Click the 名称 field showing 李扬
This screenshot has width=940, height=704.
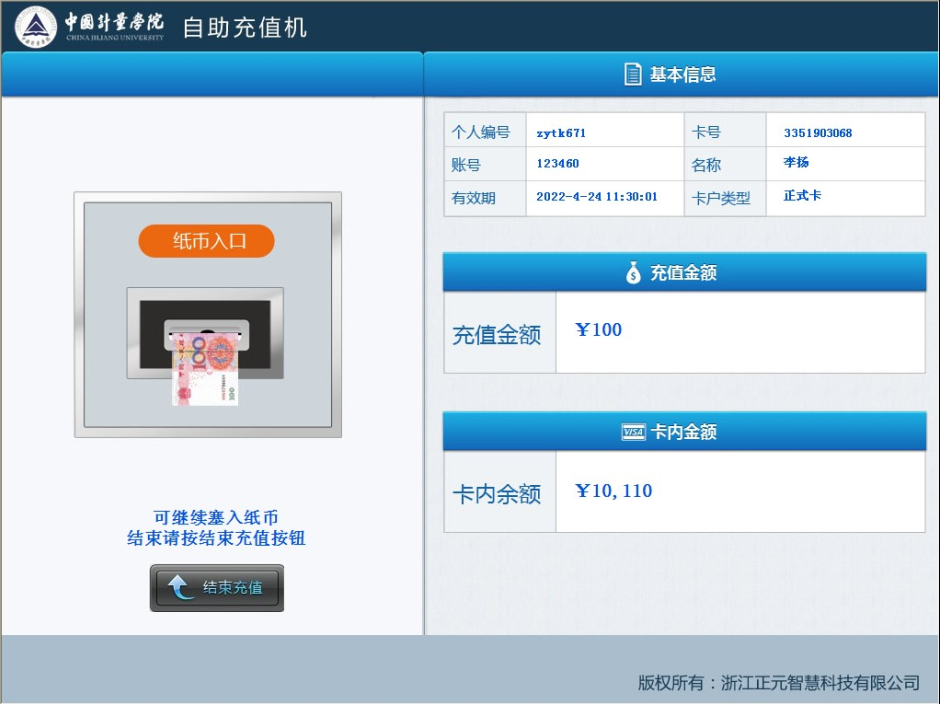point(845,163)
